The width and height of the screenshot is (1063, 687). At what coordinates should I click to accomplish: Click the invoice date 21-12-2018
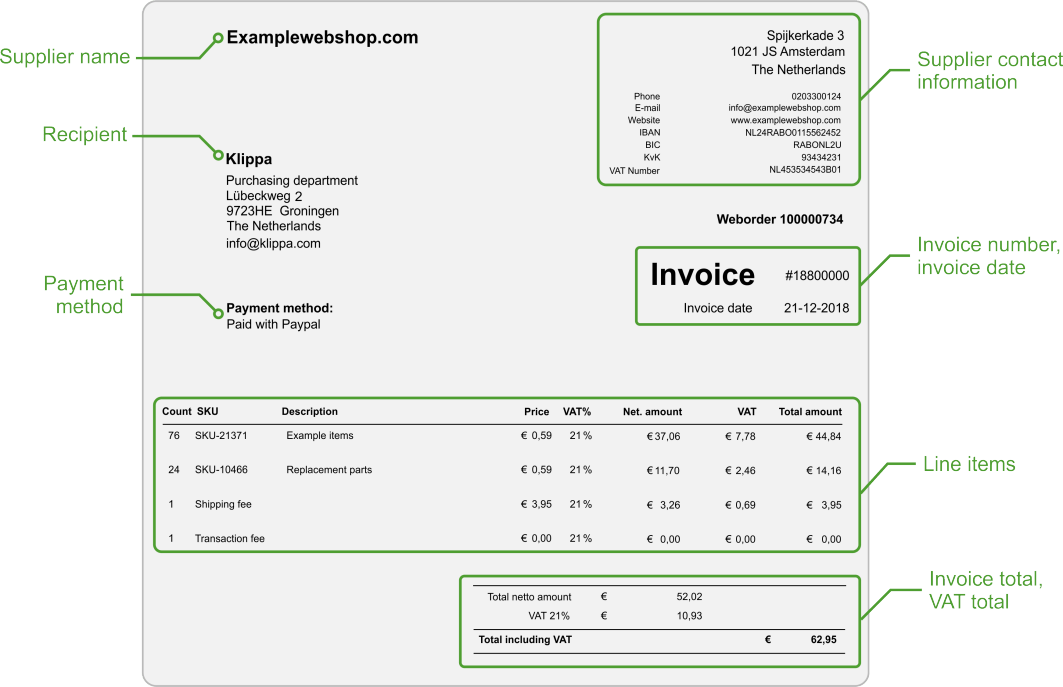coord(816,308)
